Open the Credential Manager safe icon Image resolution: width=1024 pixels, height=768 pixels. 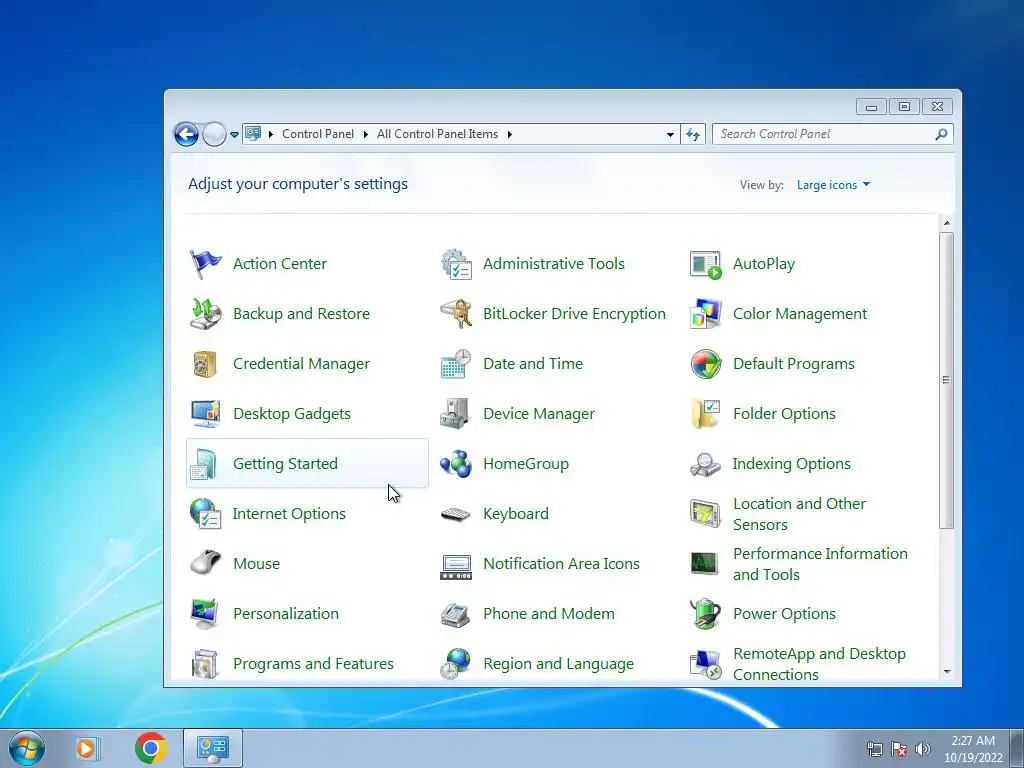[x=205, y=364]
